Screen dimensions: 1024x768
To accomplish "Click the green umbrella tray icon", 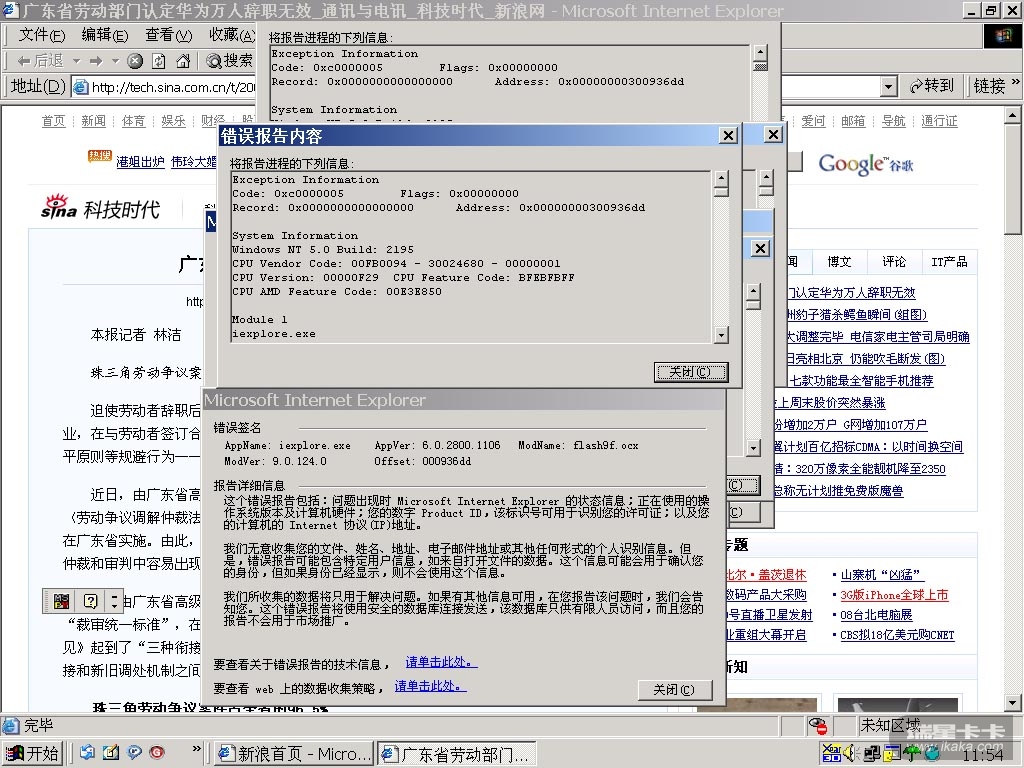I will (x=911, y=754).
